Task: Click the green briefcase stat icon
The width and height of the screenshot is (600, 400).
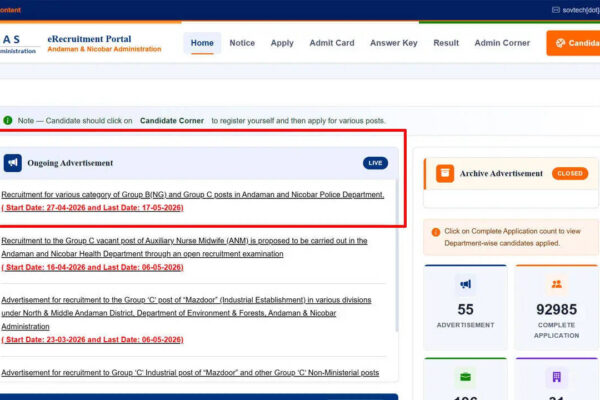Action: pos(465,377)
